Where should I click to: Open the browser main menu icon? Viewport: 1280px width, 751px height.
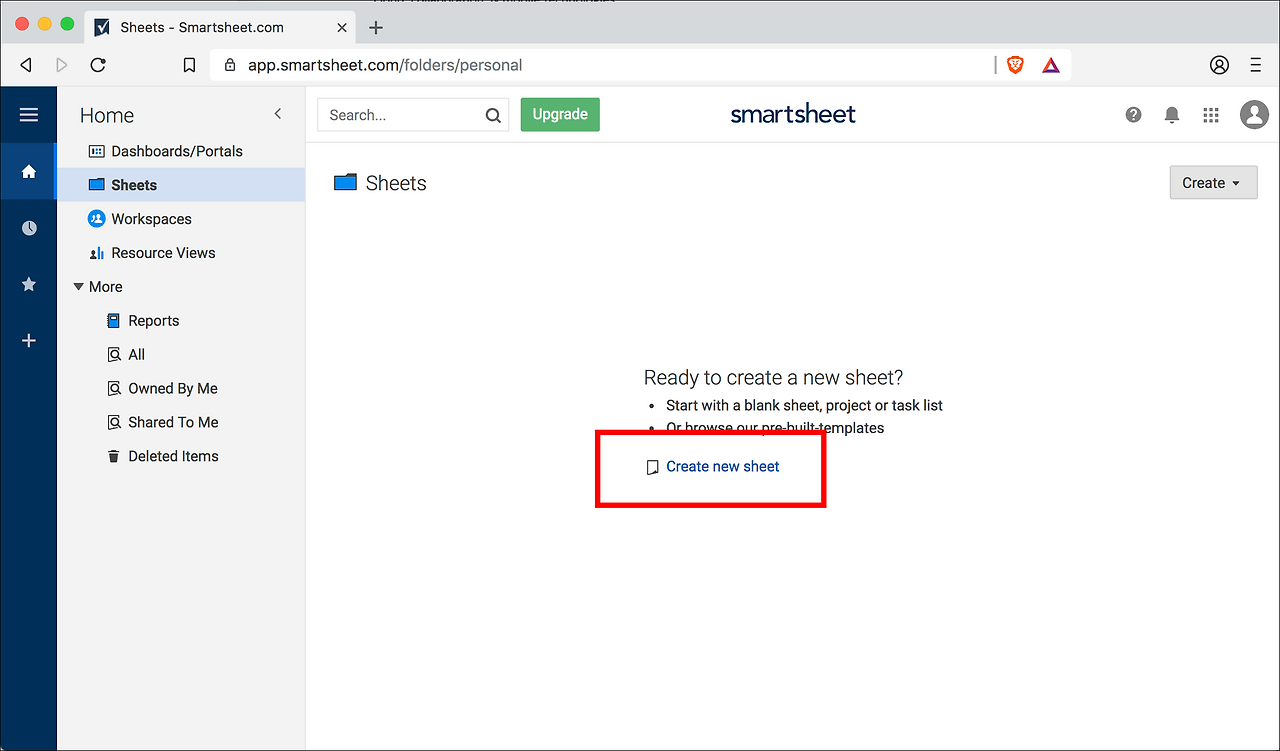[1256, 65]
